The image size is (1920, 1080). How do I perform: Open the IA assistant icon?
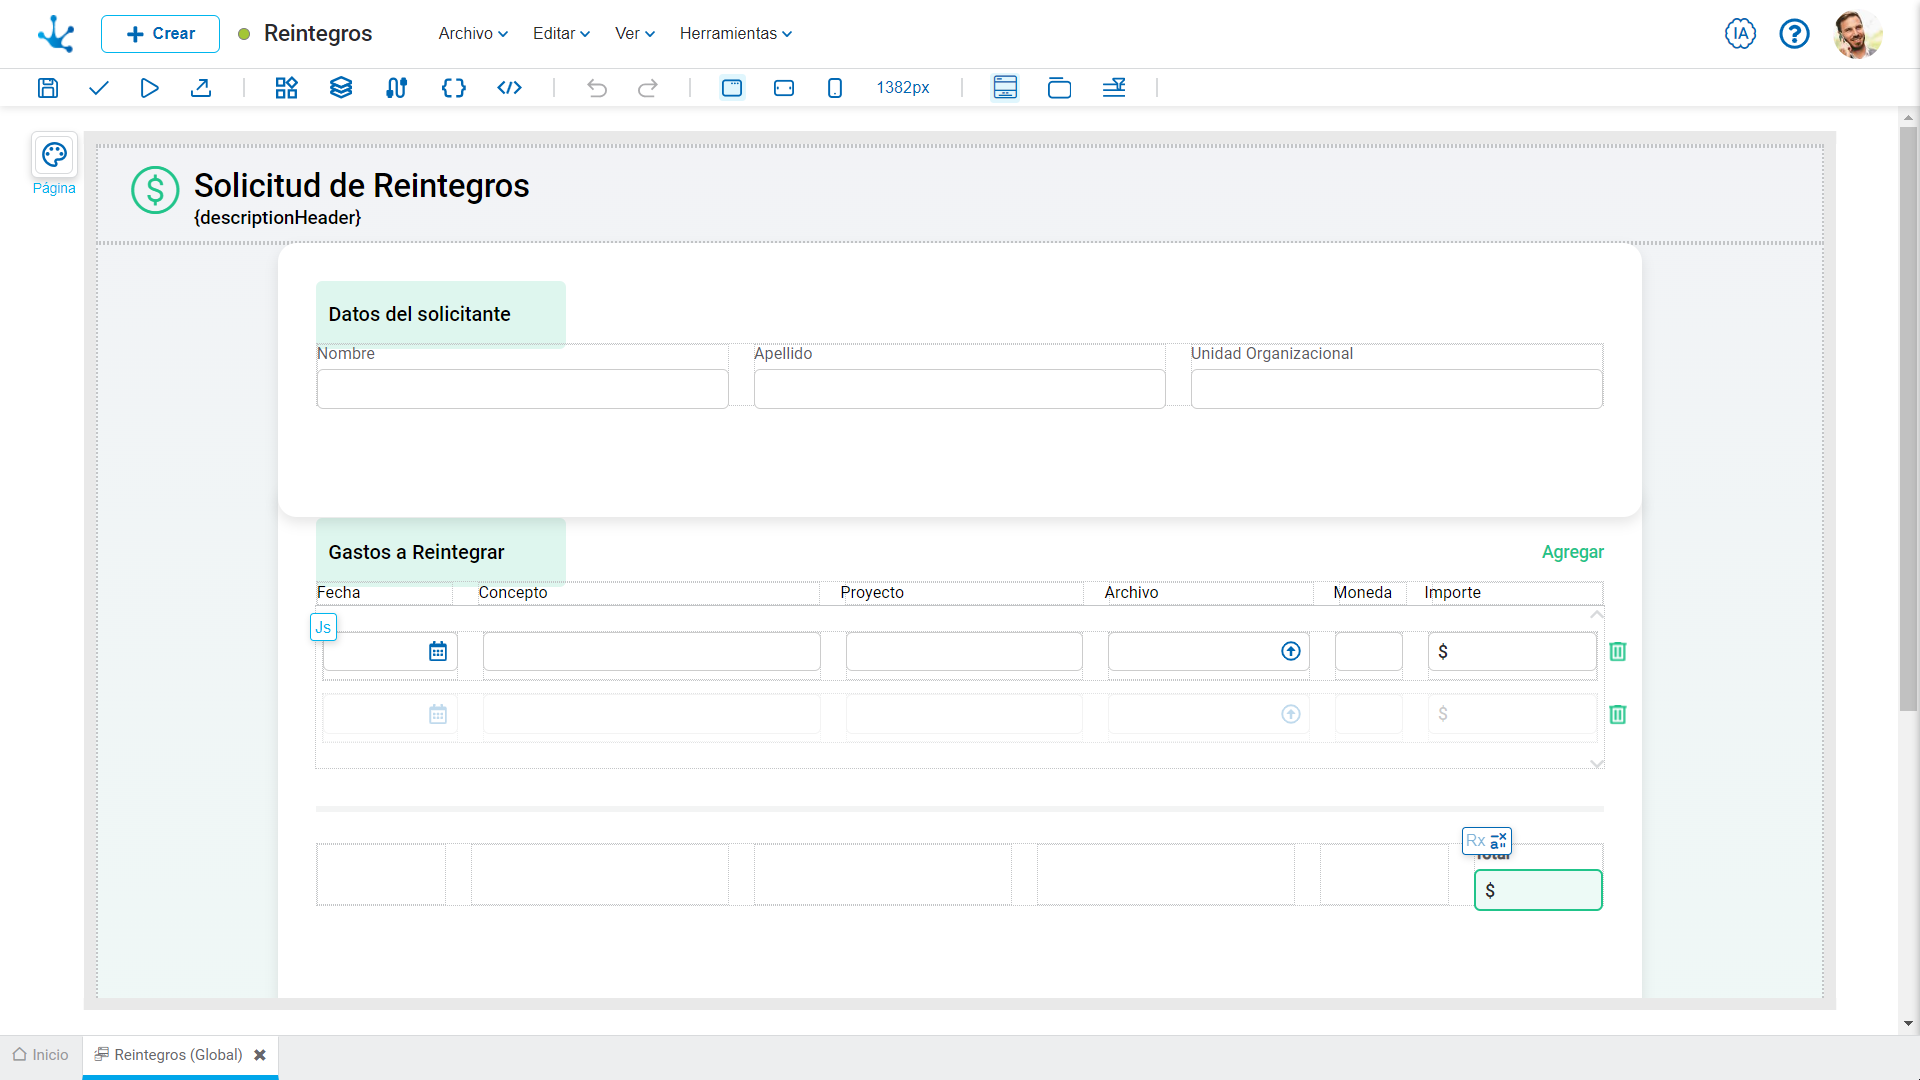1740,34
